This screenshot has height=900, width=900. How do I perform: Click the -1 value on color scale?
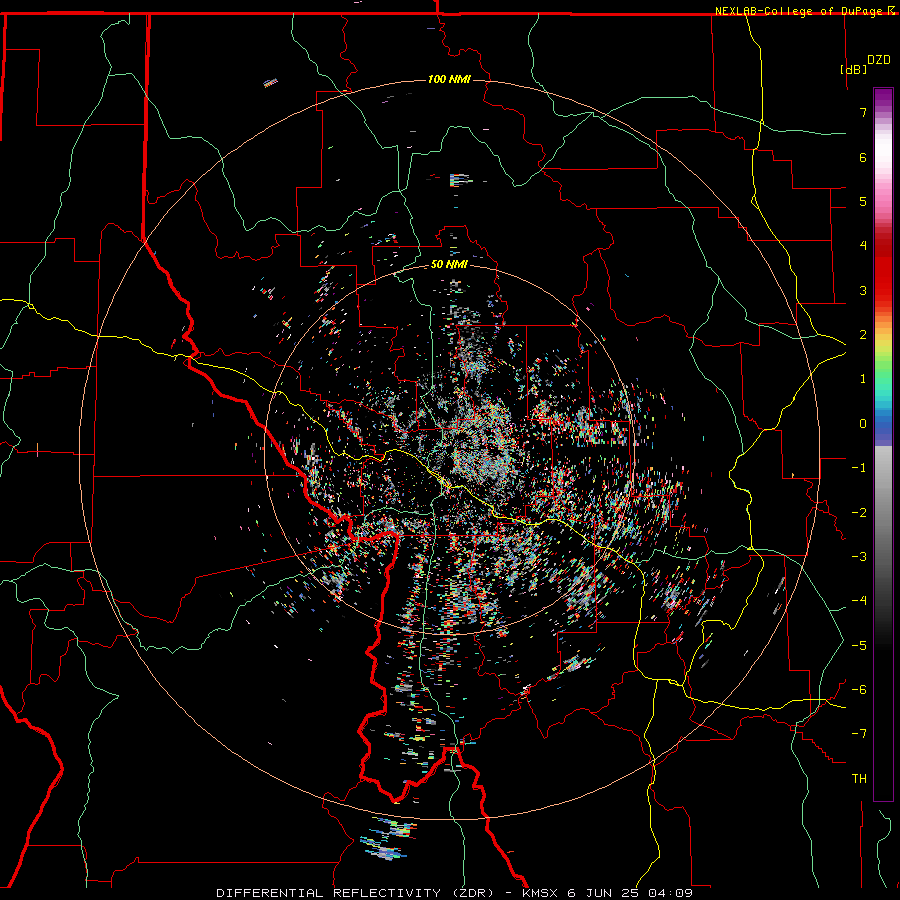point(859,468)
